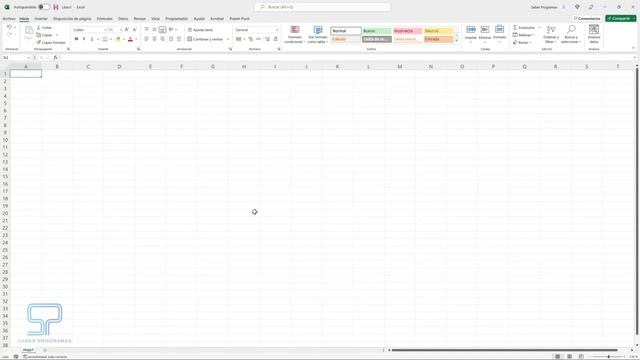This screenshot has width=640, height=360.
Task: Open the Borrar dropdown
Action: (522, 42)
